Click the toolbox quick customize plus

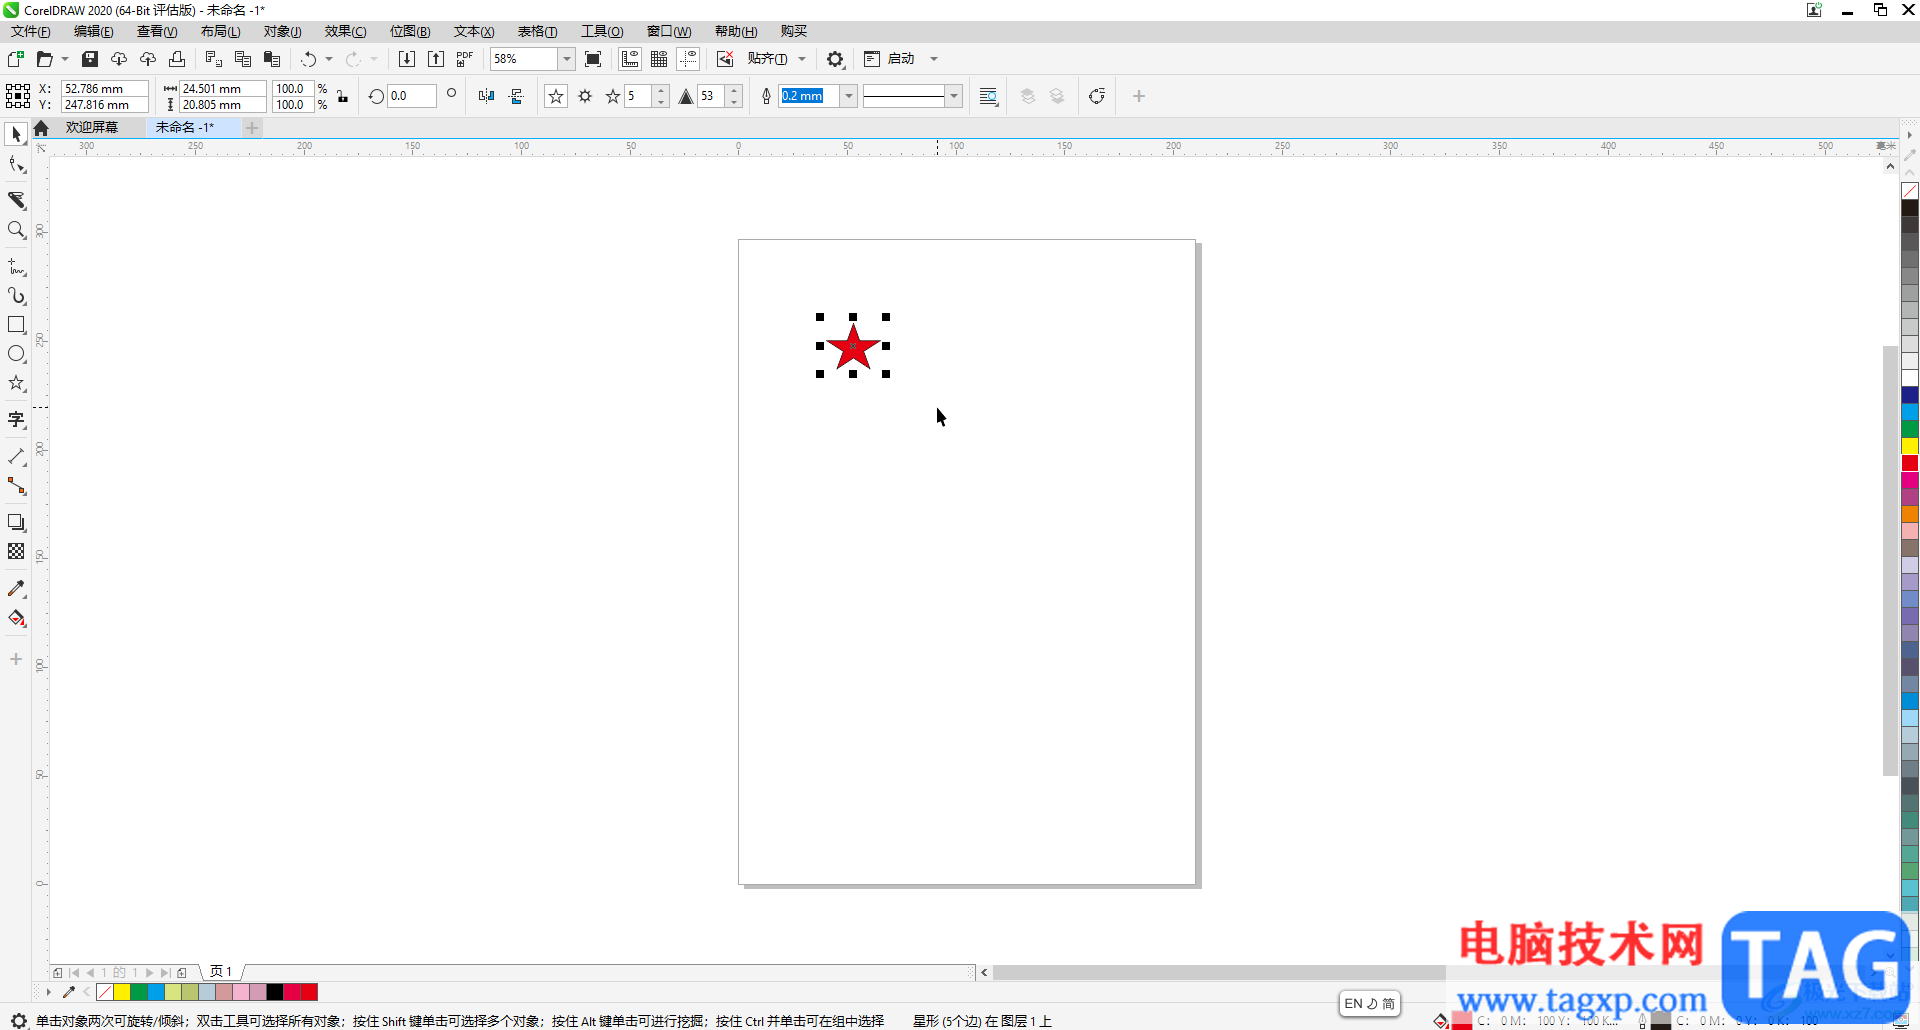click(x=16, y=659)
